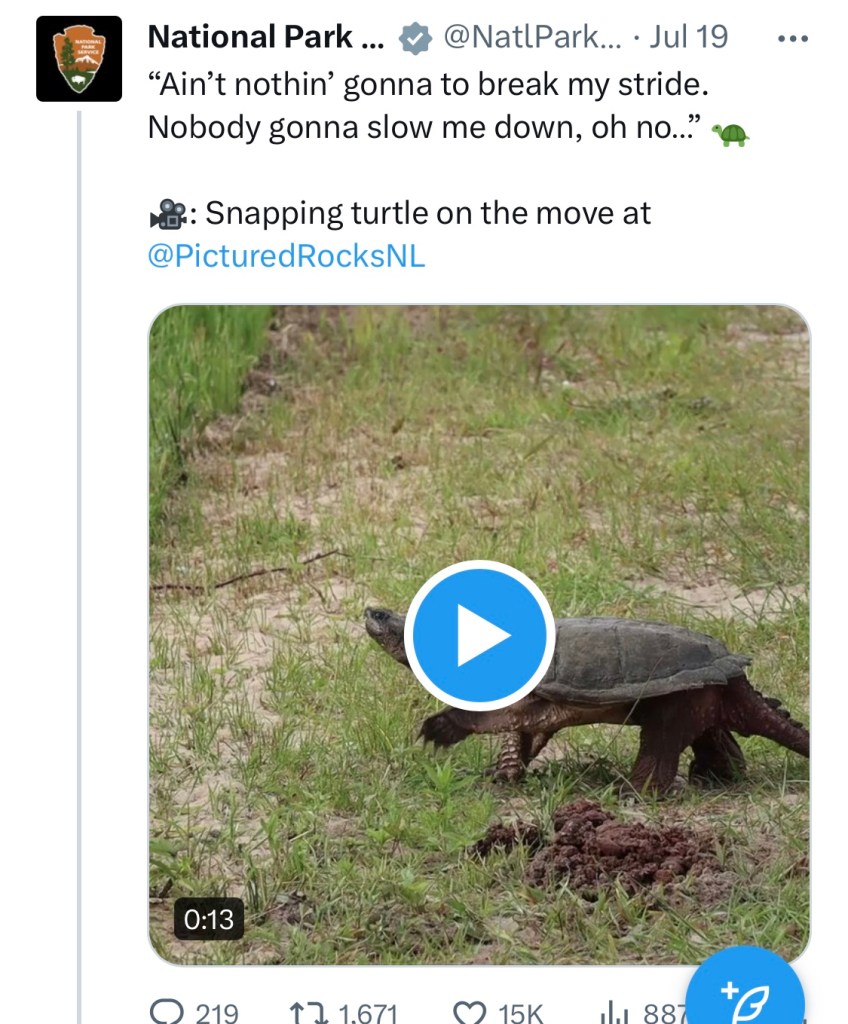Open the Jul 19 timestamp

[688, 38]
